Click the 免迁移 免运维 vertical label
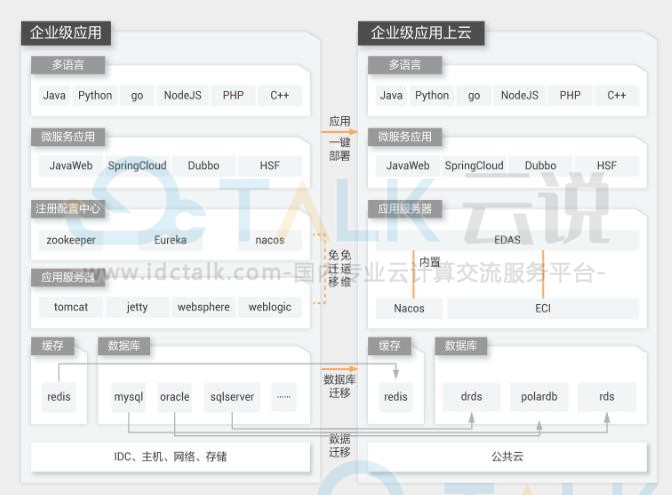 (339, 269)
